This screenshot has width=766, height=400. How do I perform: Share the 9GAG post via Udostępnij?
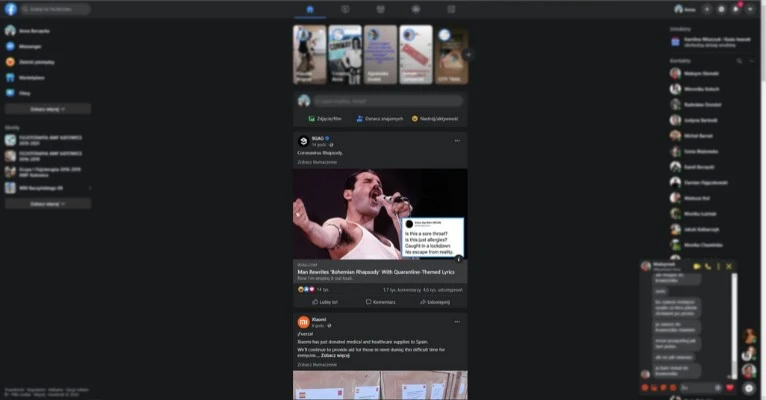click(x=435, y=302)
